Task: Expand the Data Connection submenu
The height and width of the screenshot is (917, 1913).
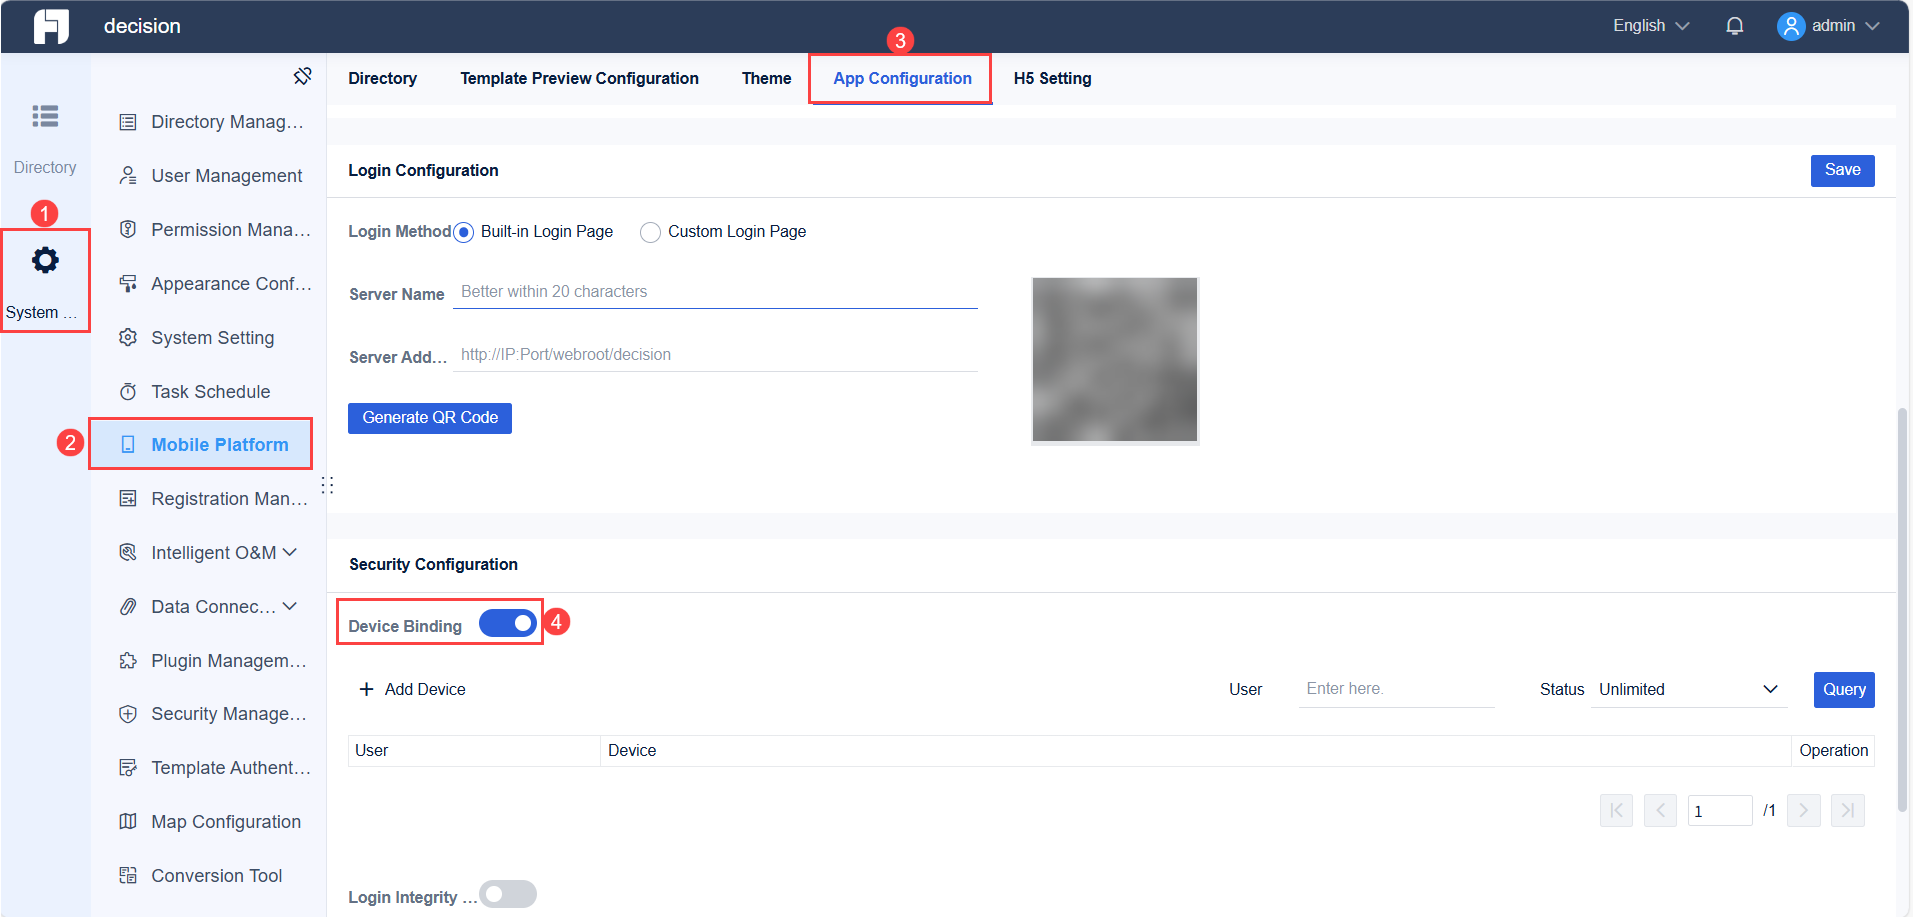Action: pyautogui.click(x=290, y=606)
